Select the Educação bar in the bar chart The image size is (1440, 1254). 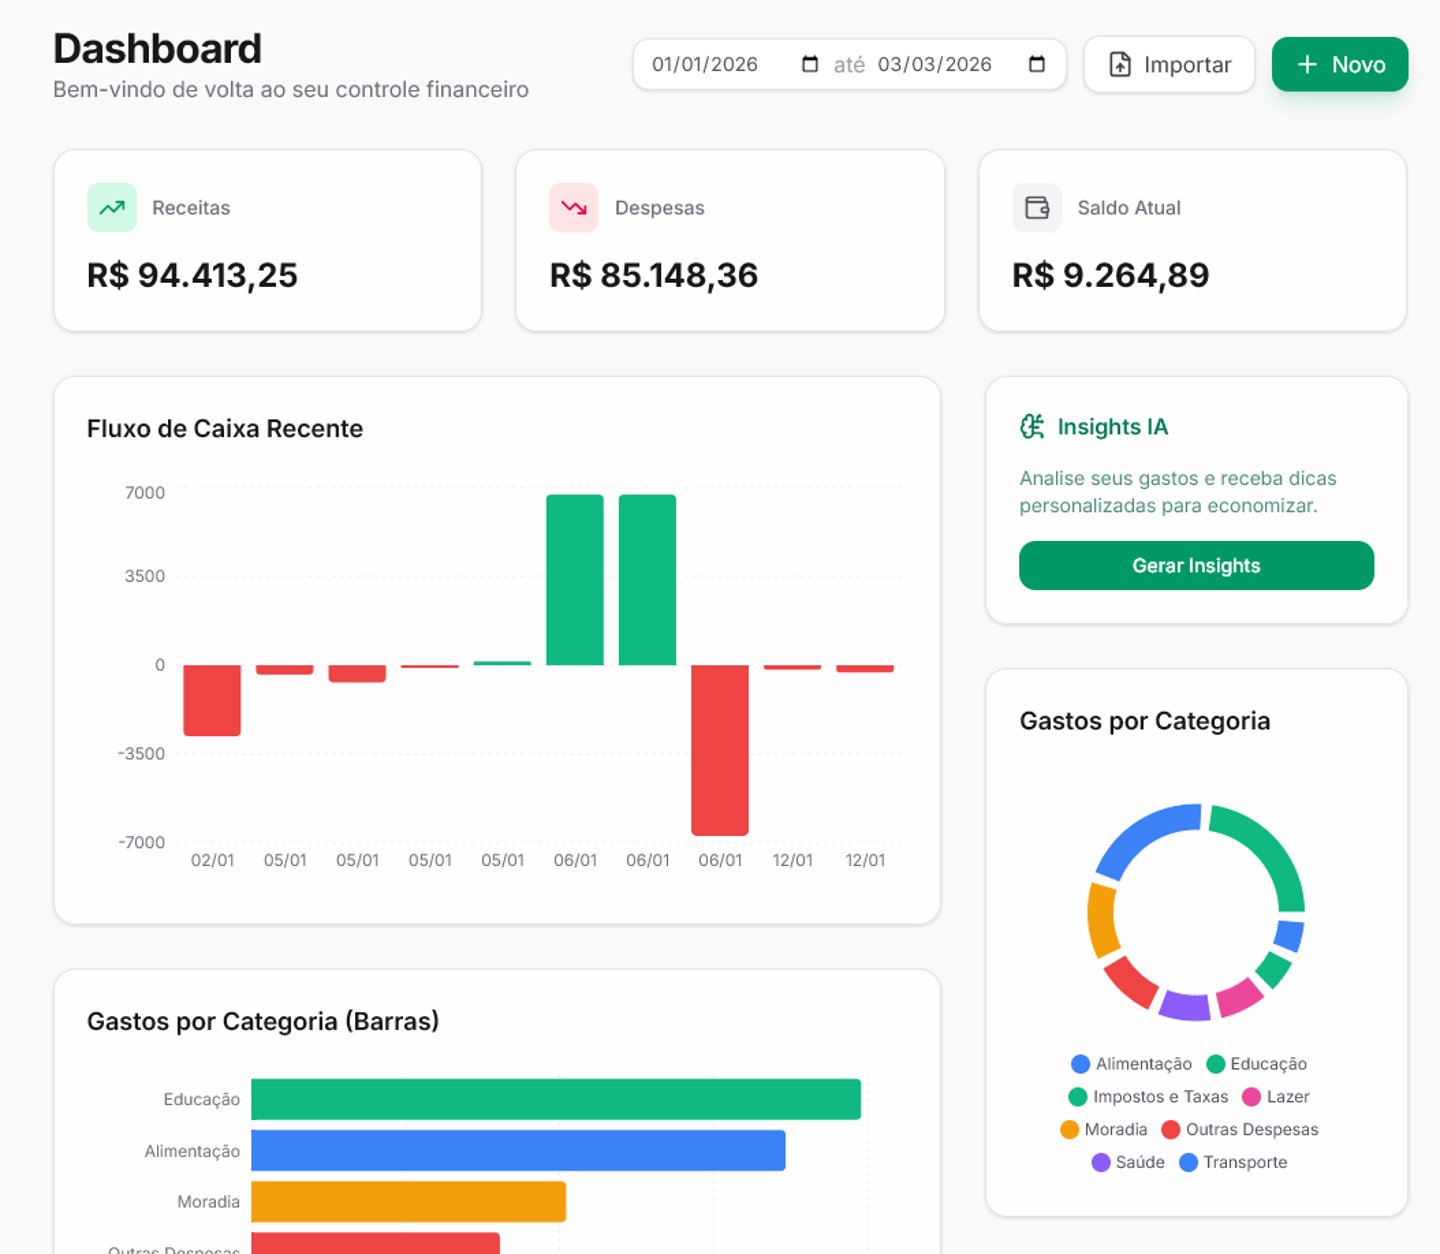pyautogui.click(x=555, y=1097)
